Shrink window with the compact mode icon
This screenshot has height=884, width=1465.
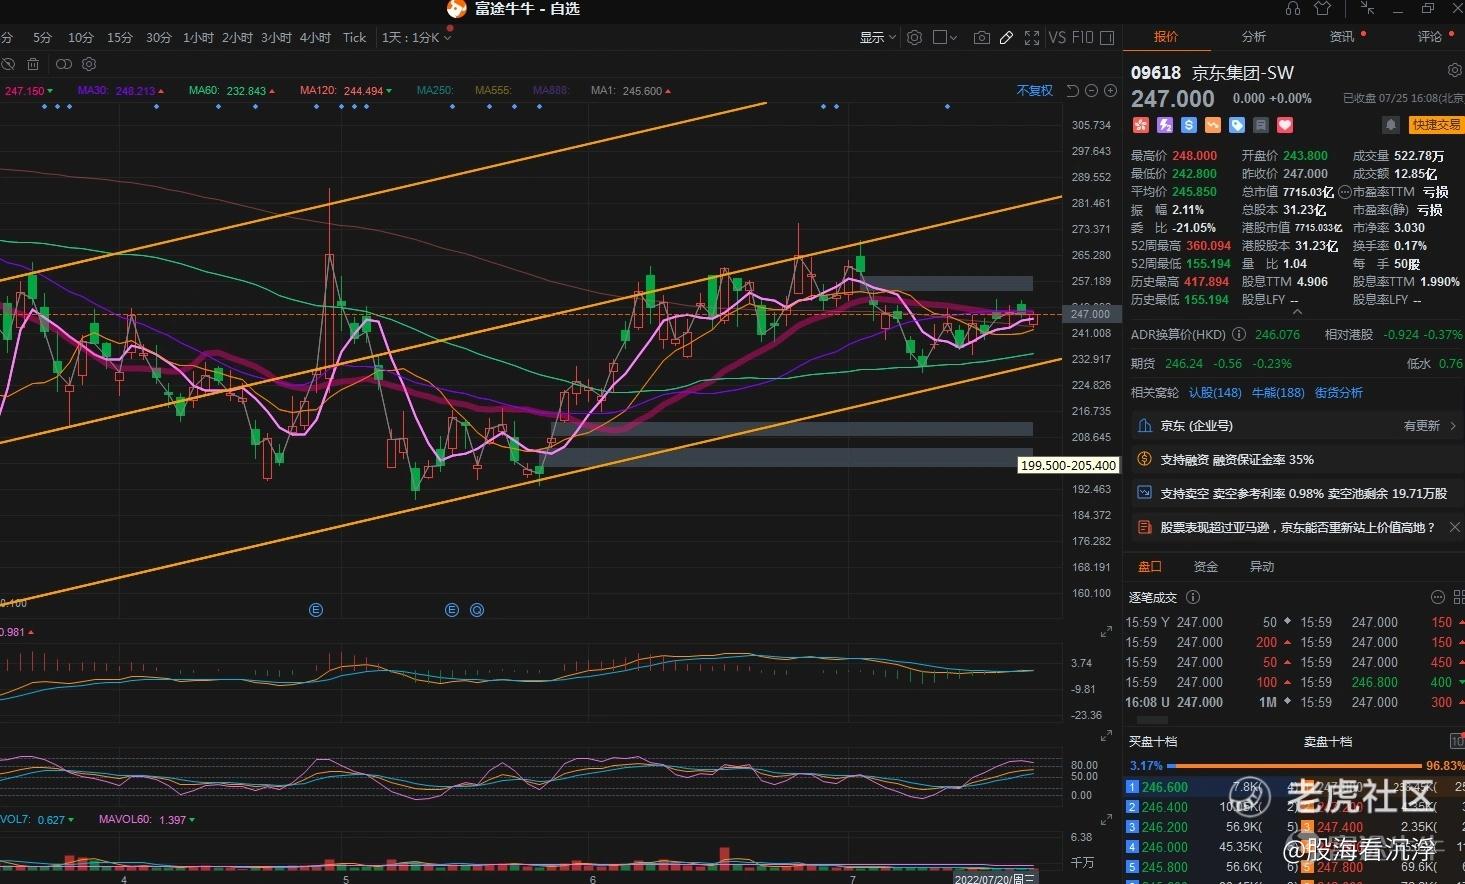1367,9
